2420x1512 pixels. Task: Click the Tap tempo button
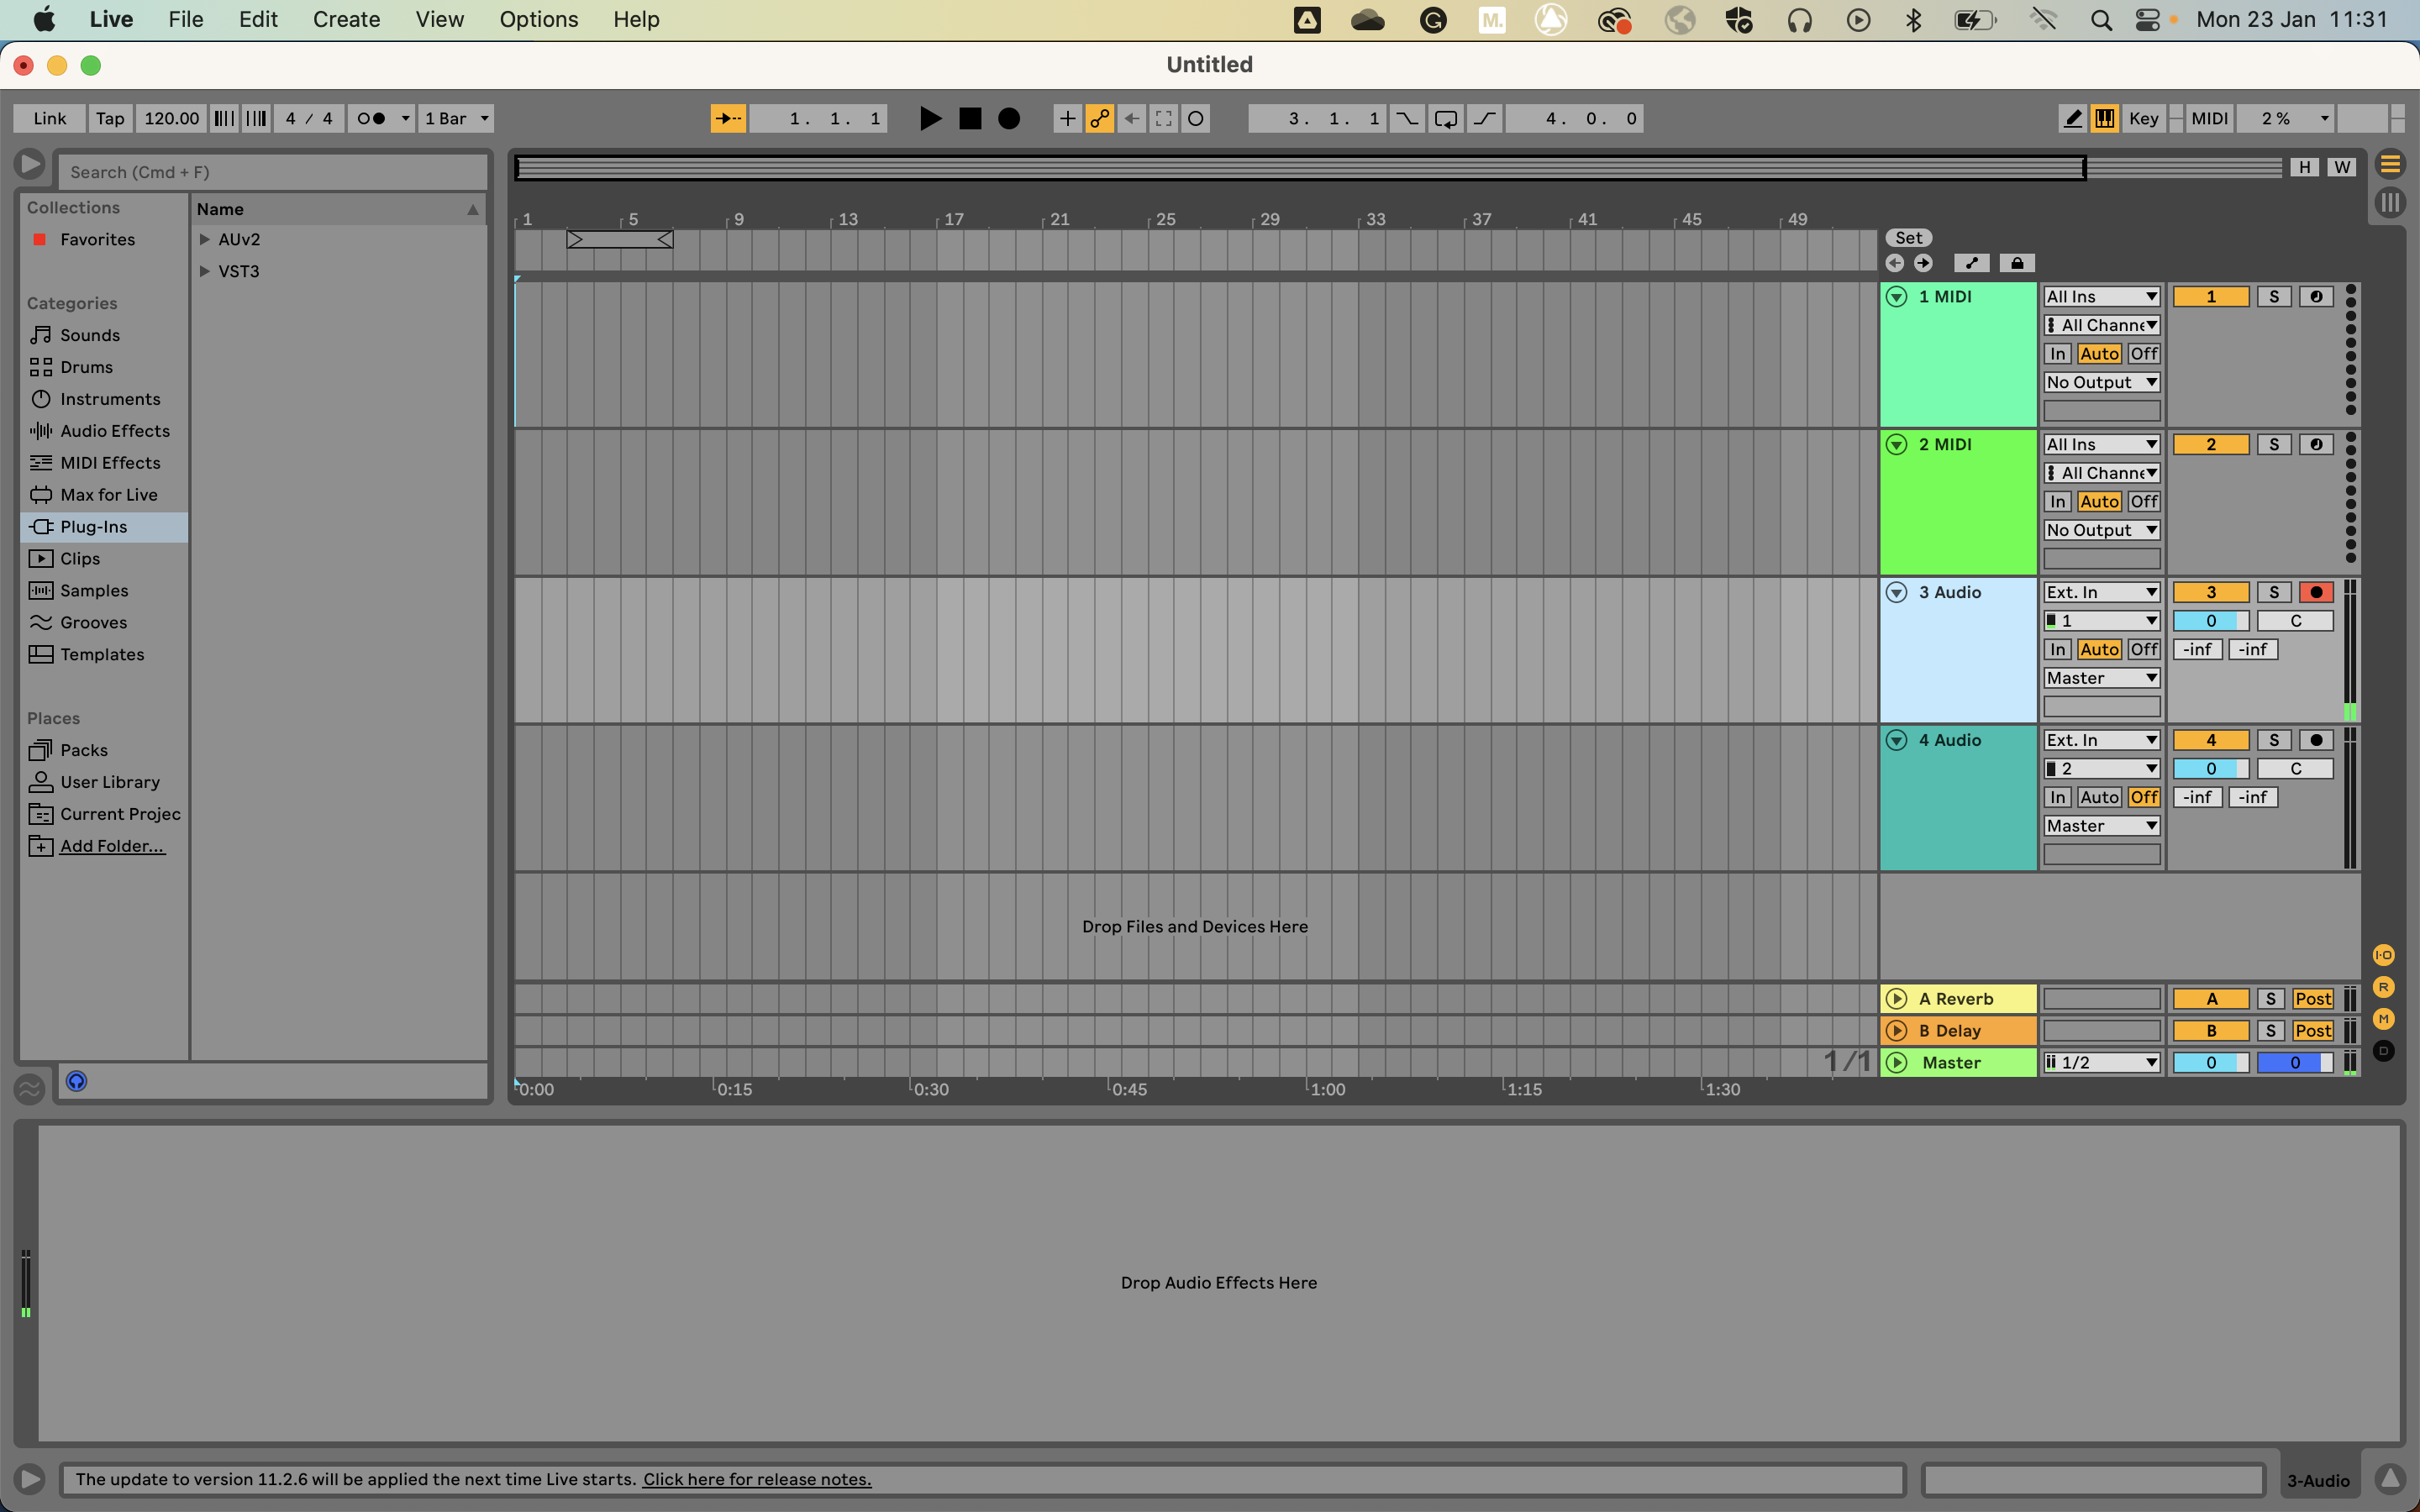point(109,118)
